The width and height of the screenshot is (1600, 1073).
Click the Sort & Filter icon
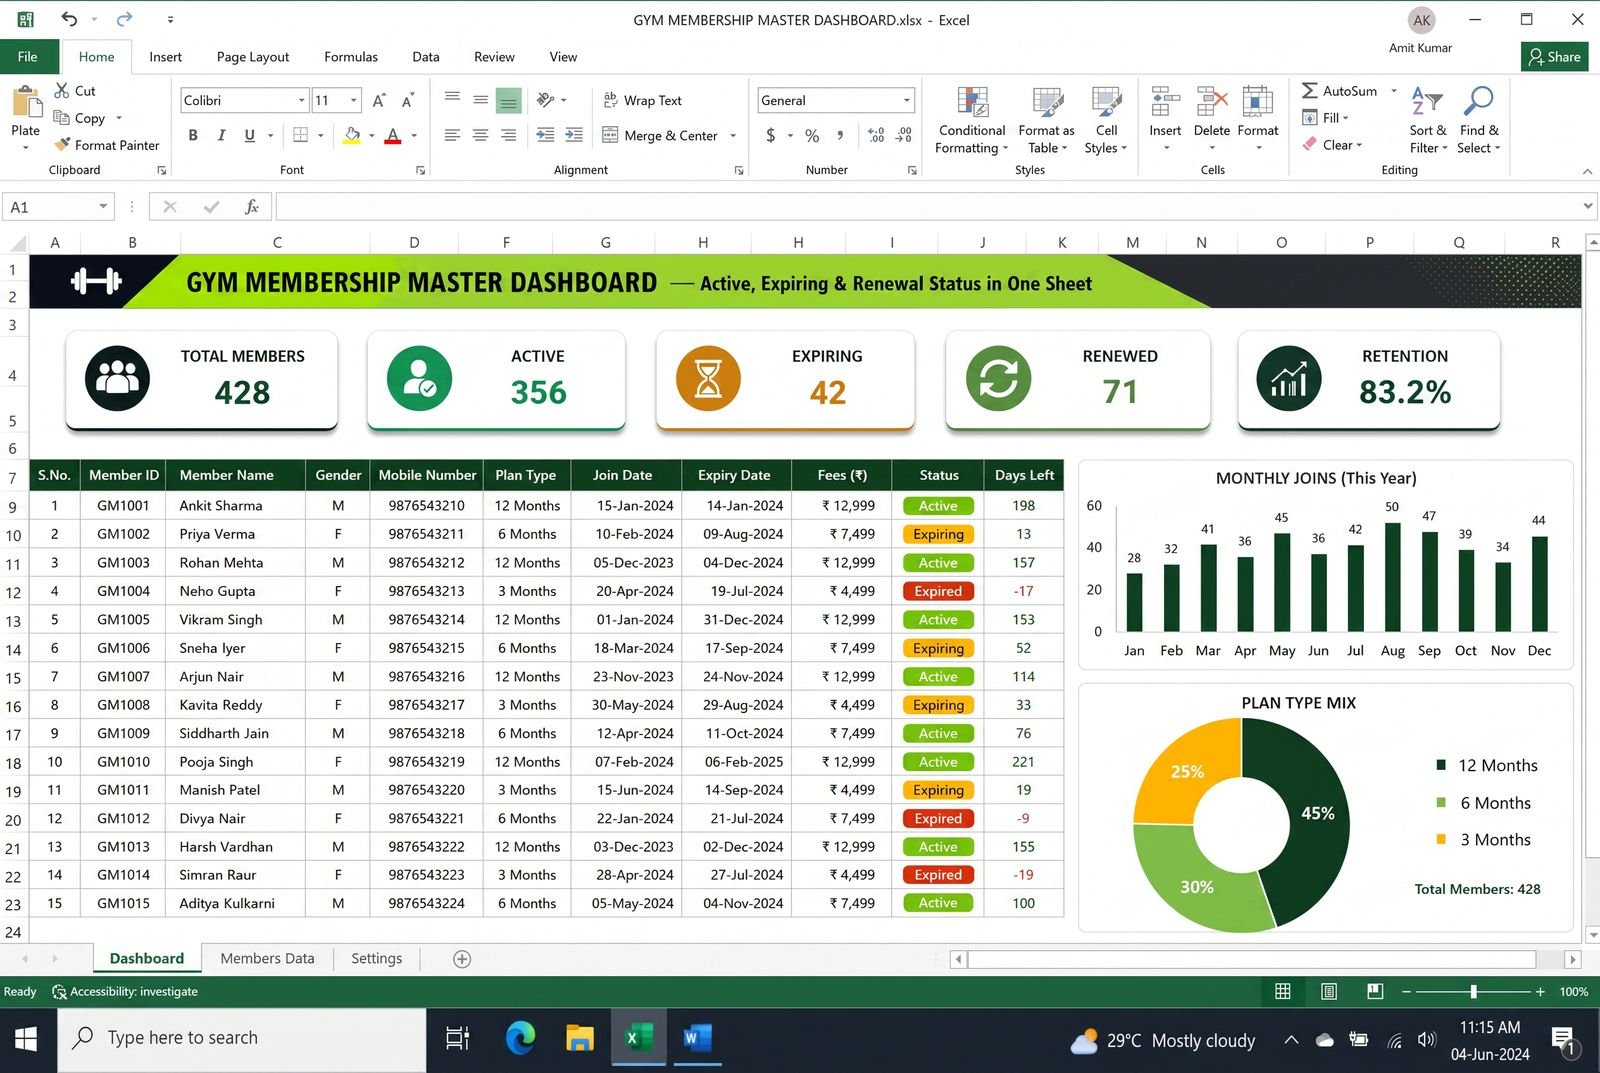1427,102
